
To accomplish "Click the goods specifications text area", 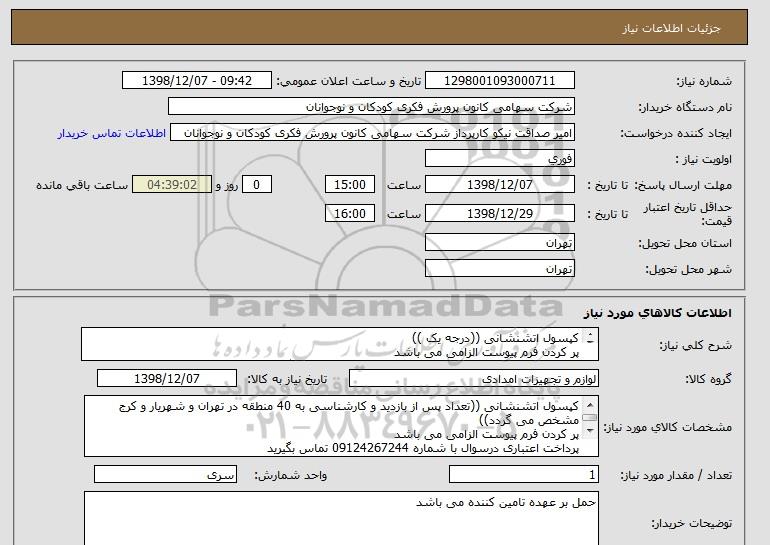I will [341, 426].
